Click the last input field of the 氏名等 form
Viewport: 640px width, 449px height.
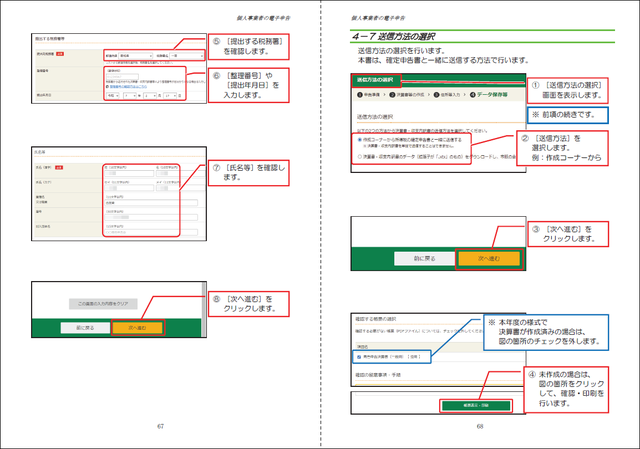[151, 233]
